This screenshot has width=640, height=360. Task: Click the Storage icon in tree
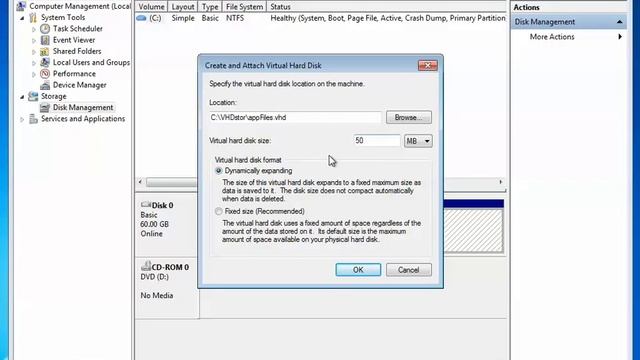(33, 96)
